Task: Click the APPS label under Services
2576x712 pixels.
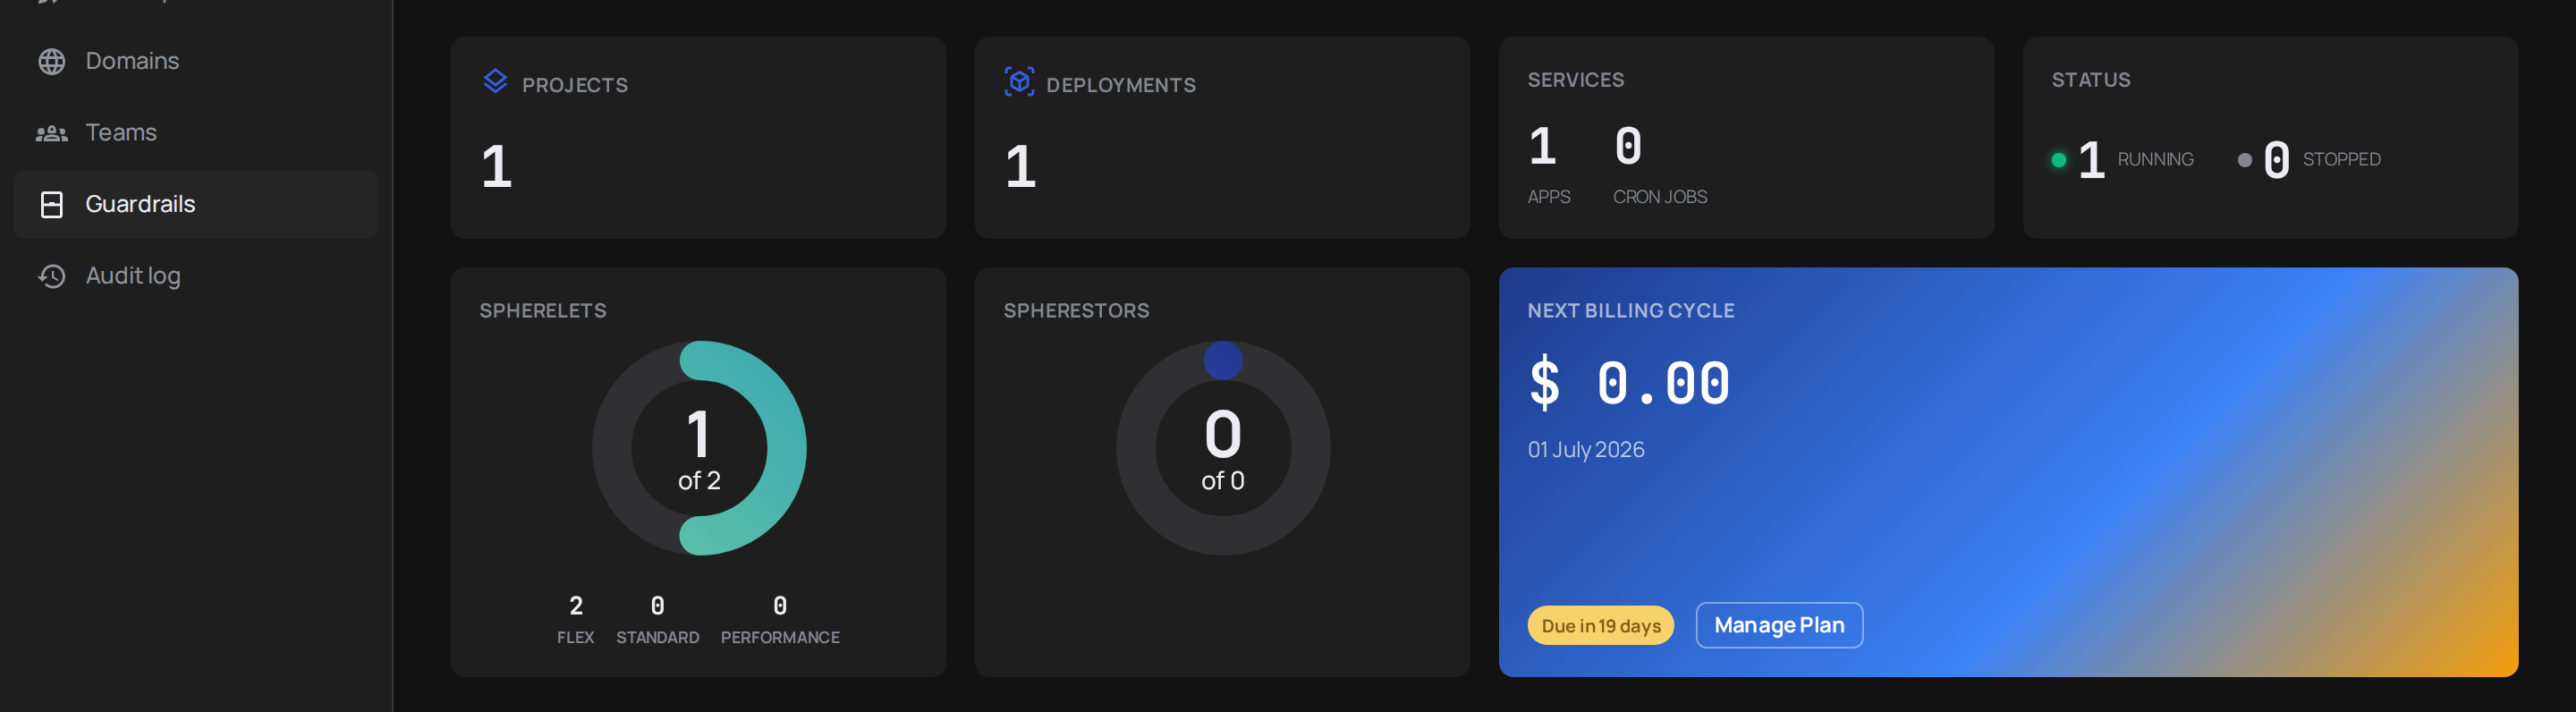Action: tap(1549, 197)
